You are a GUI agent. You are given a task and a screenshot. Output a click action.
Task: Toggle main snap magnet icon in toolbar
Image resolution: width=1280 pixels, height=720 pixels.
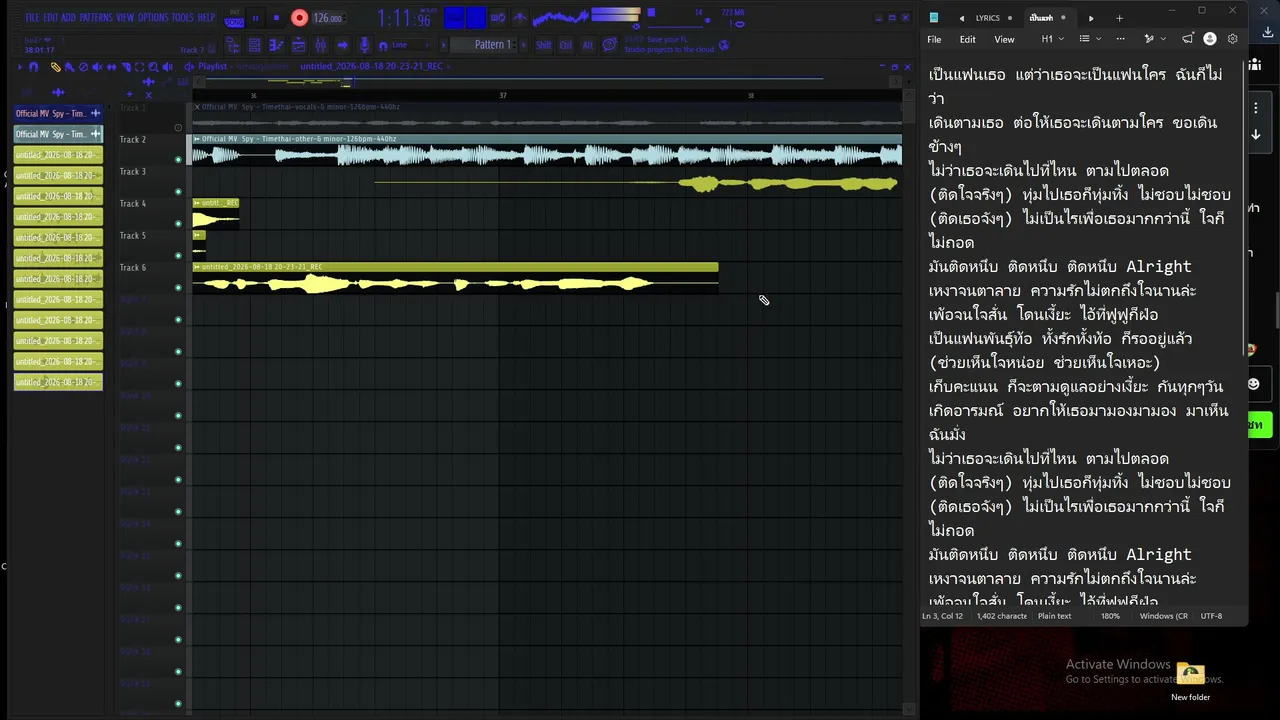coord(382,45)
